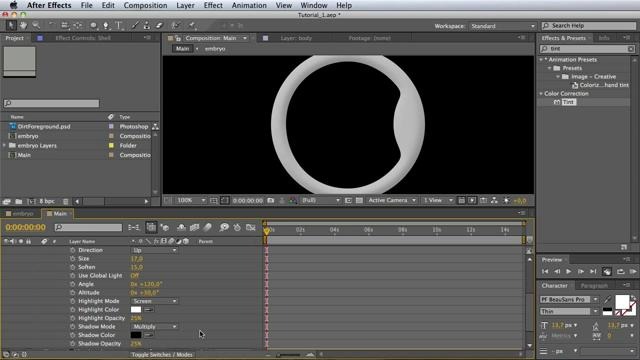
Task: Open the Workspace Standard dropdown
Action: 502,26
